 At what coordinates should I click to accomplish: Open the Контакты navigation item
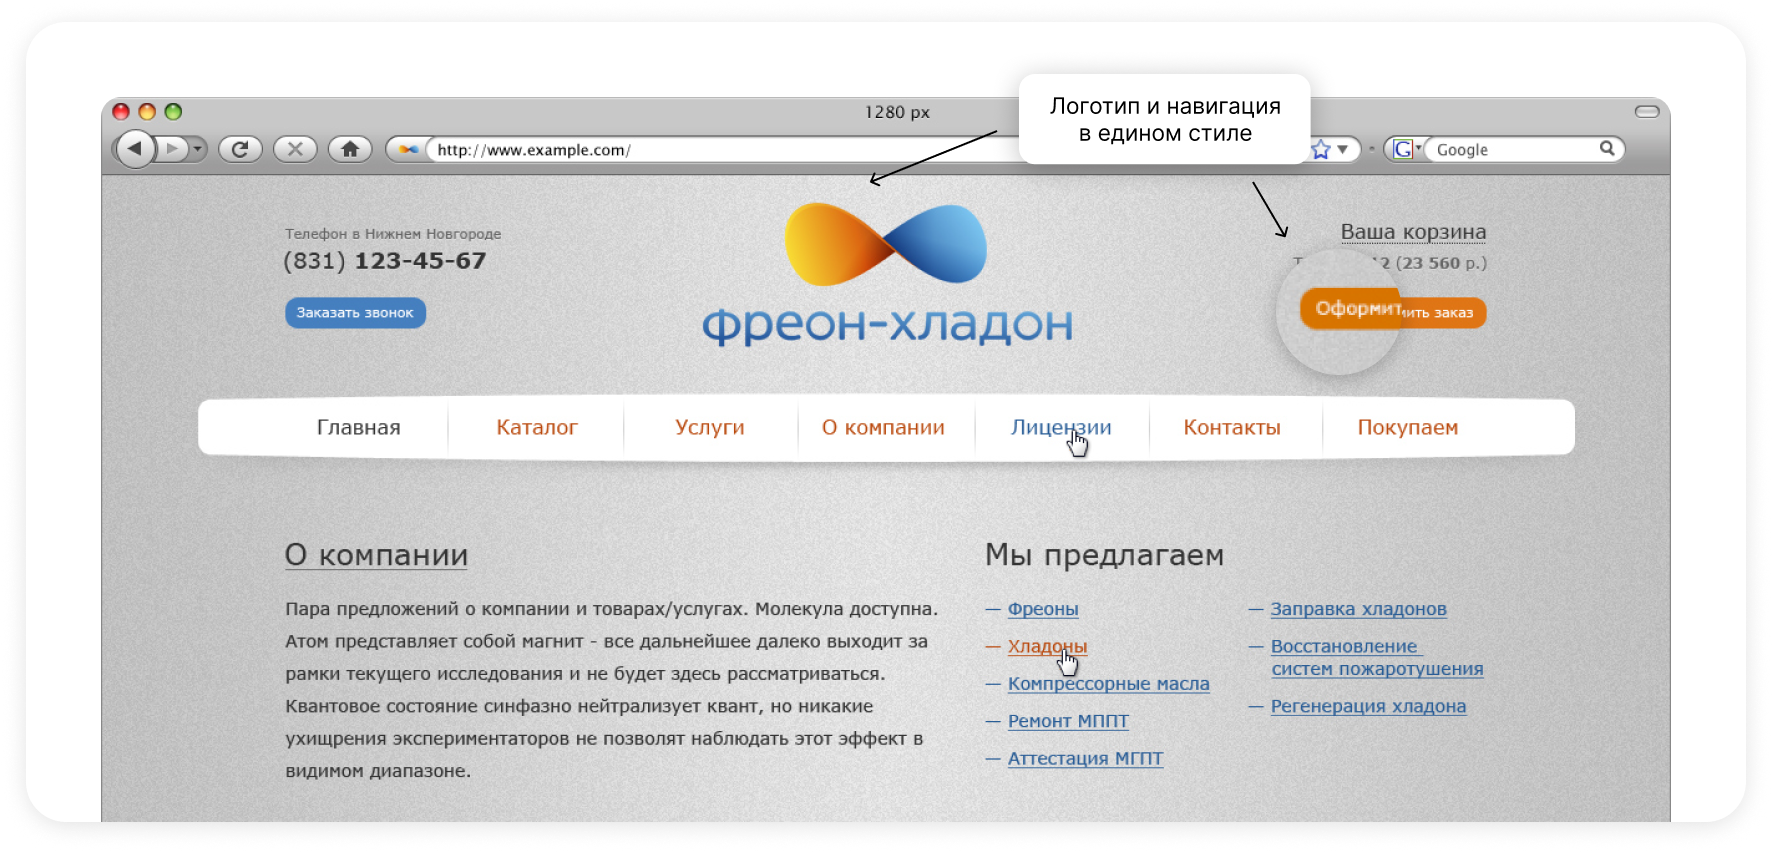1232,427
